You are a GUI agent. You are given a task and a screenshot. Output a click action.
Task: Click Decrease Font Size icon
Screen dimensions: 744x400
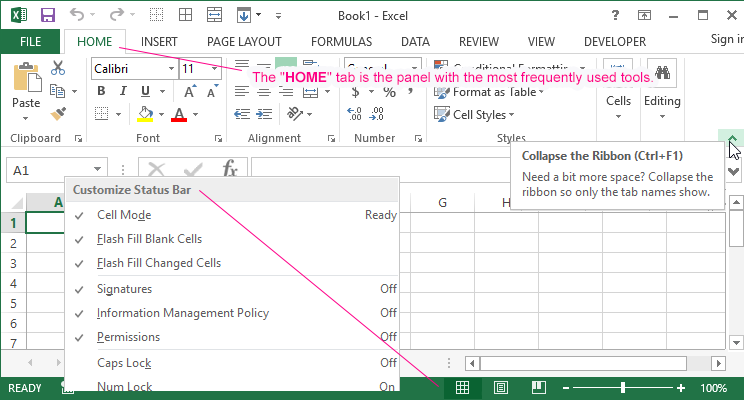(x=212, y=91)
